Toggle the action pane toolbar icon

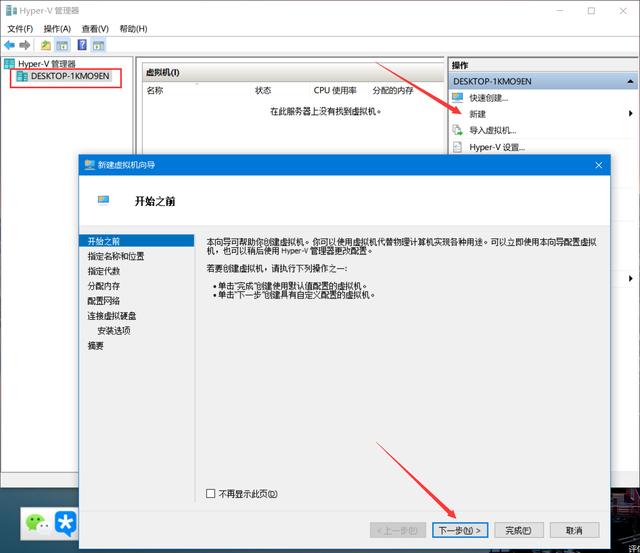coord(98,45)
